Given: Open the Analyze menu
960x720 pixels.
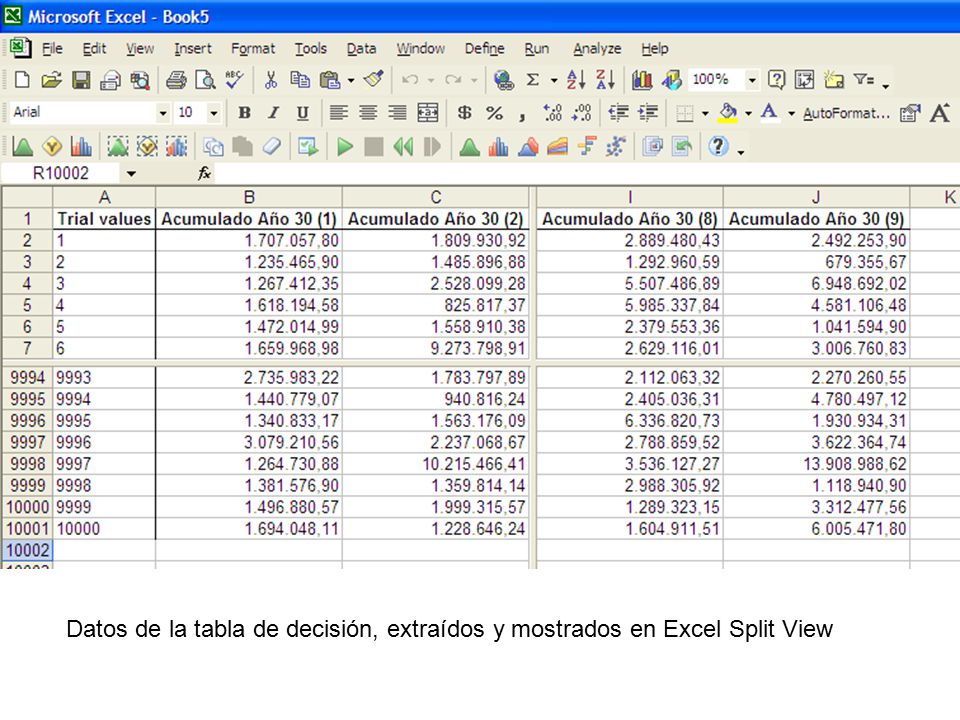Looking at the screenshot, I should coord(597,48).
